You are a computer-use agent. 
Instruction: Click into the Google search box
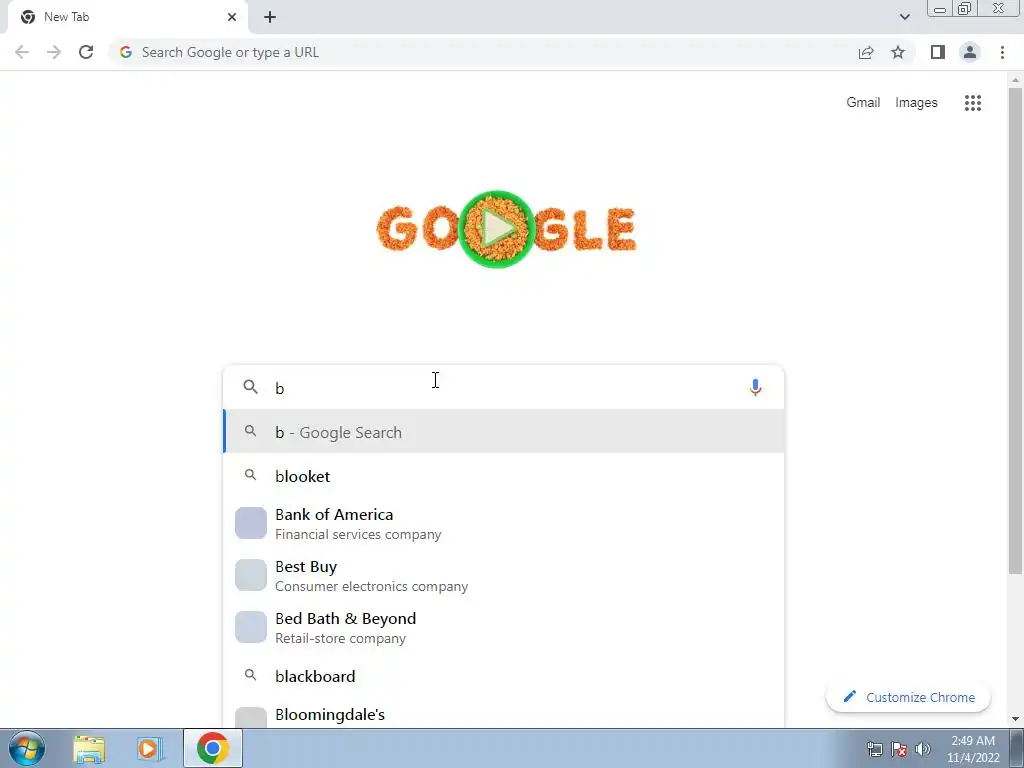tap(503, 387)
